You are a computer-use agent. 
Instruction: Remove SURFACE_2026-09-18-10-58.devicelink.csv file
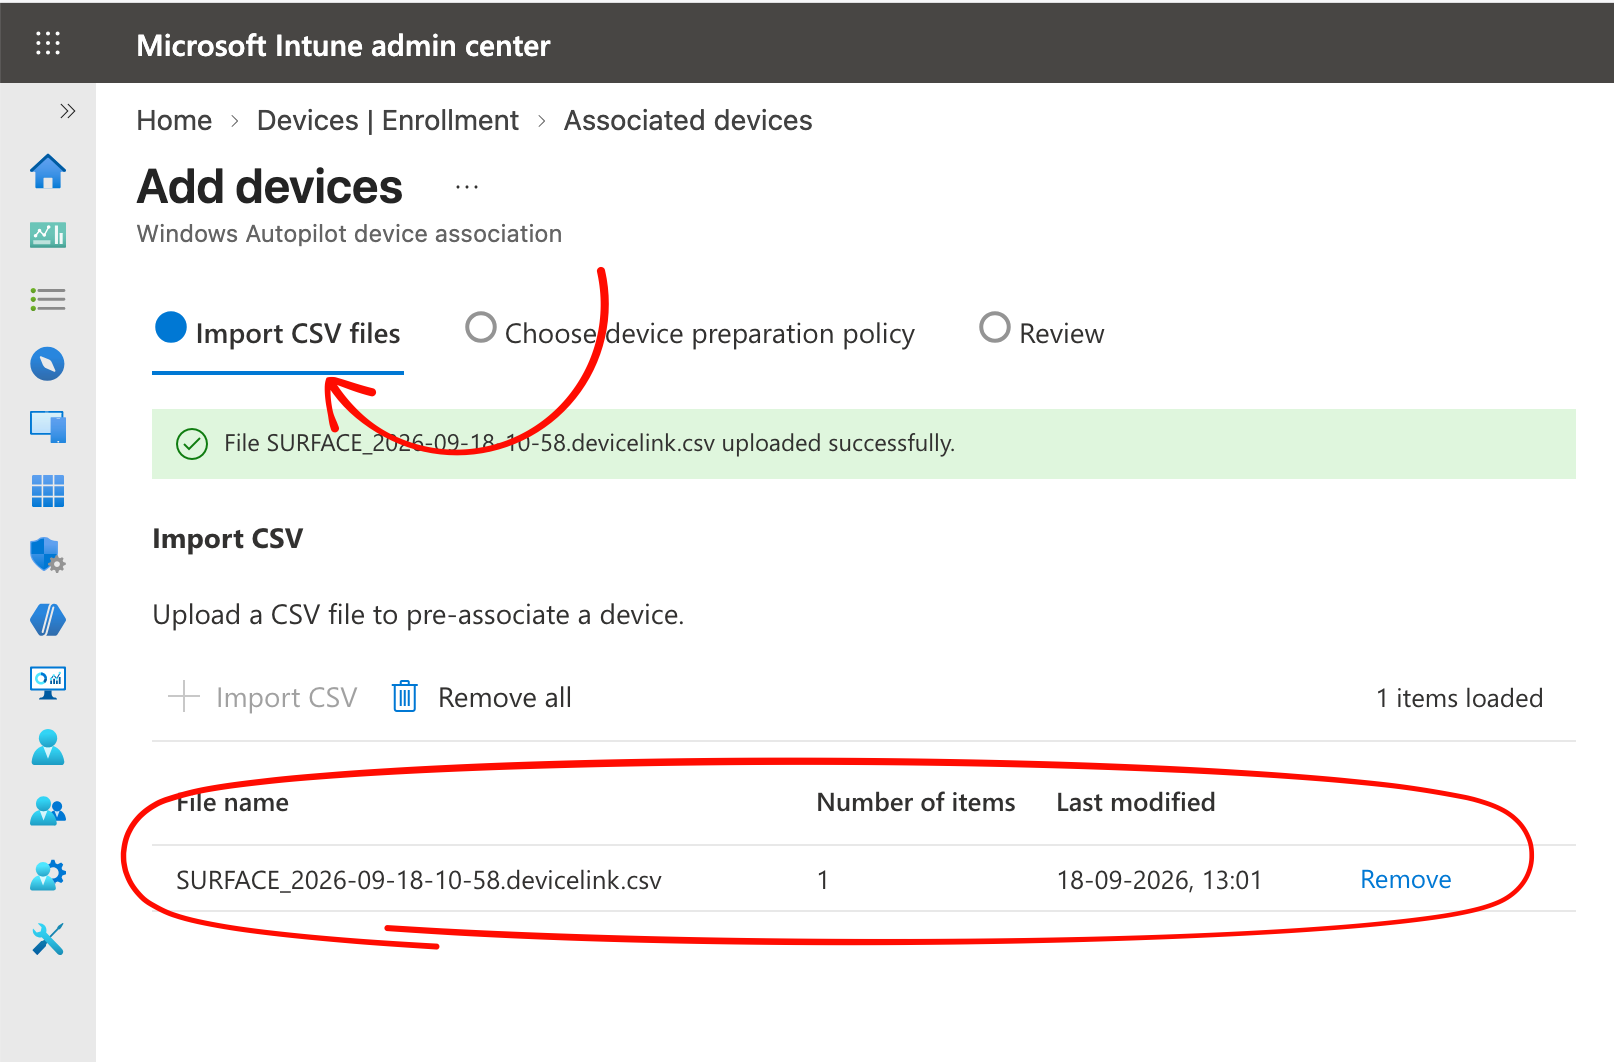point(1405,879)
